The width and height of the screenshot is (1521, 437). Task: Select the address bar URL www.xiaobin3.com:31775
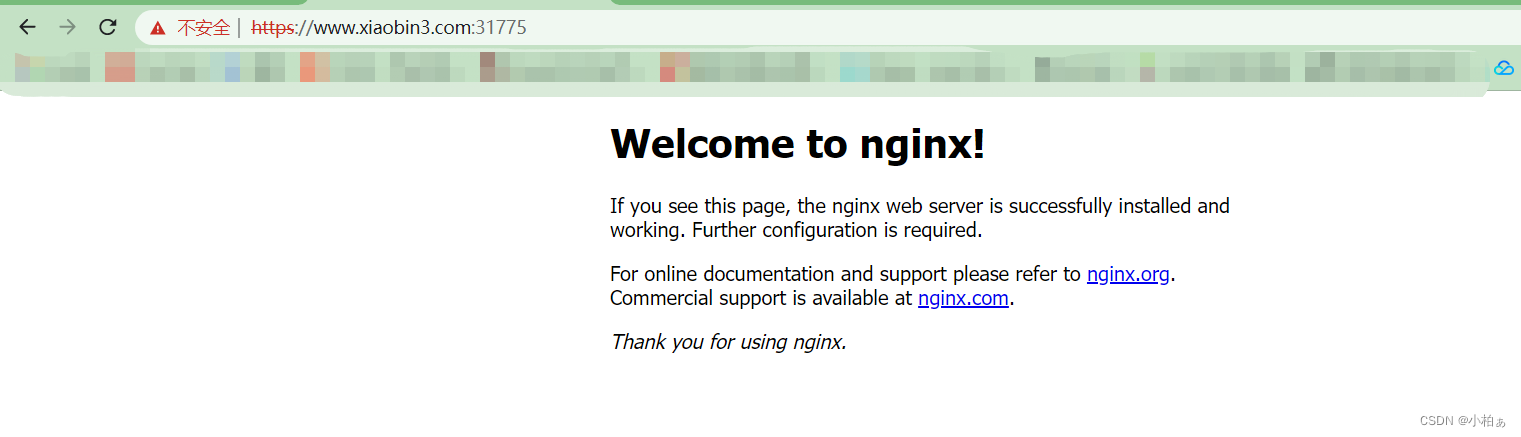point(389,28)
